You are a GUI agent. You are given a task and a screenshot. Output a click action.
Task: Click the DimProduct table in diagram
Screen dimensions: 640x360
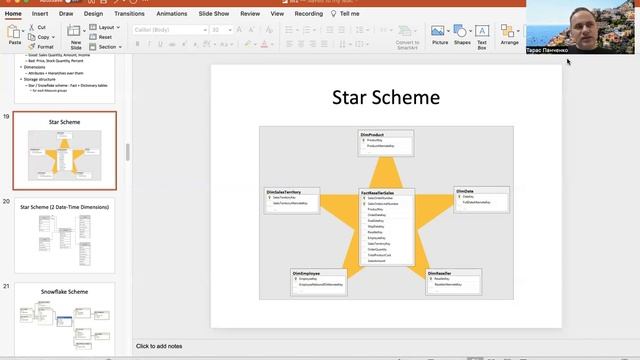point(386,143)
